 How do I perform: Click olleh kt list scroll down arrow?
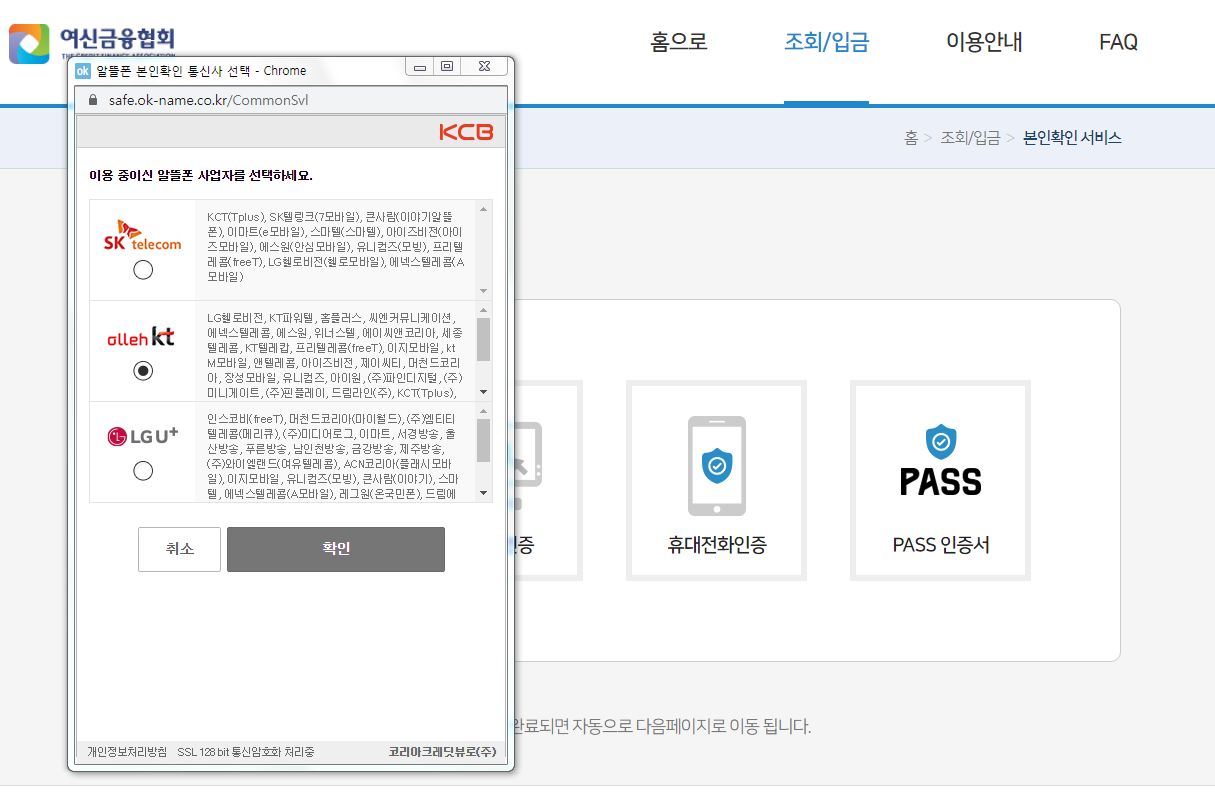484,392
